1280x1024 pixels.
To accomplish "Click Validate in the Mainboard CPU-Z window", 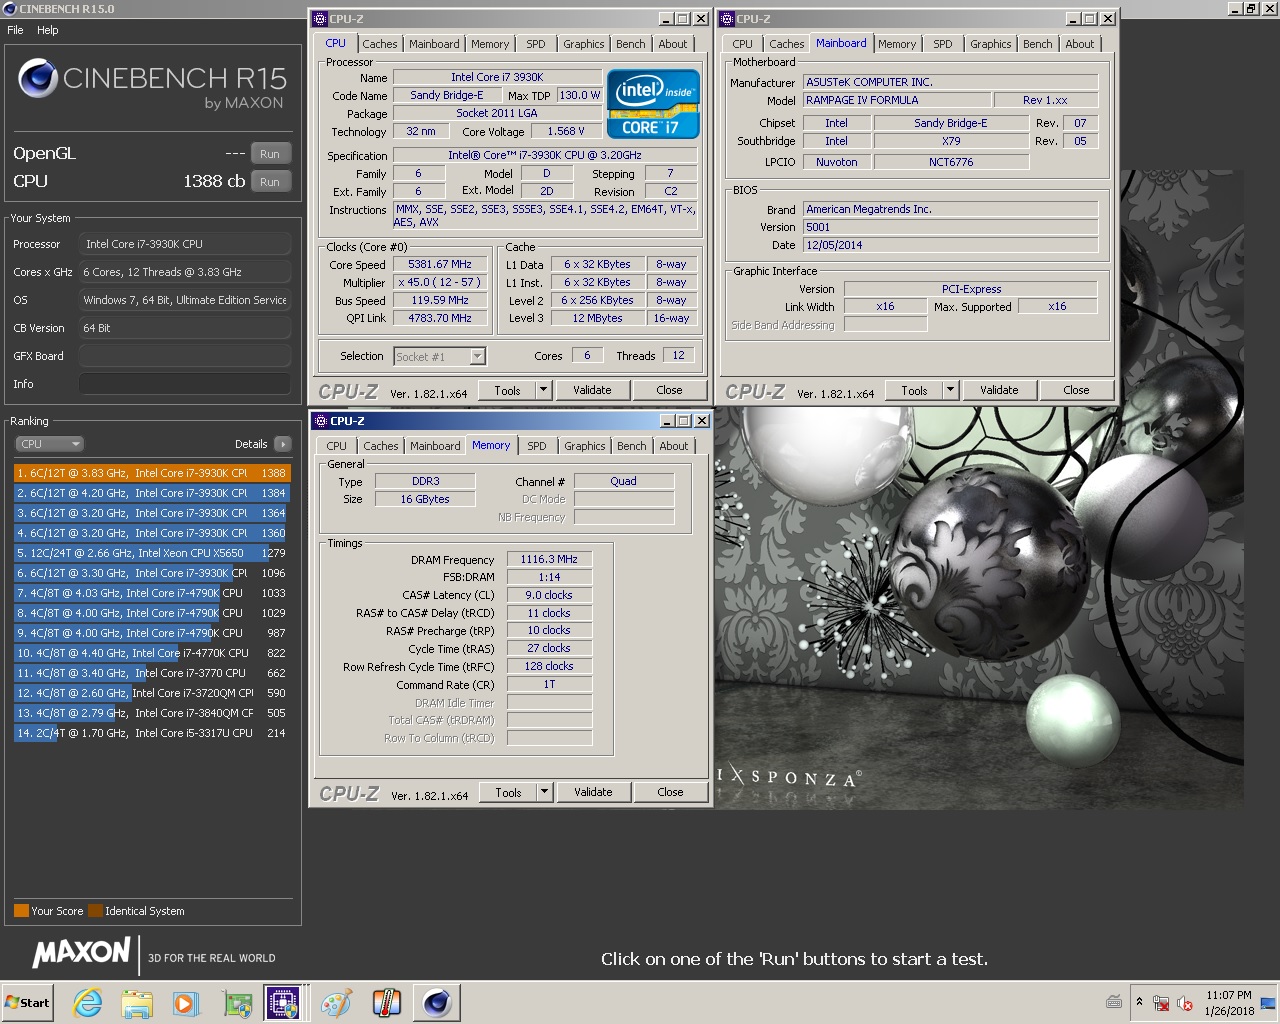I will (x=999, y=390).
